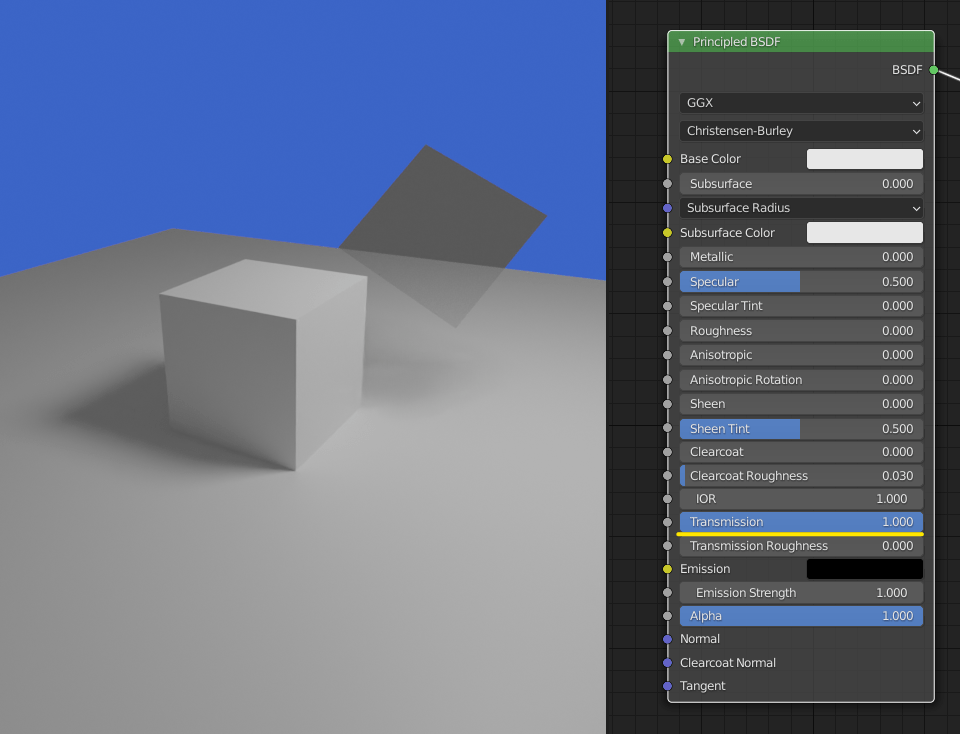Open the Christensen-Burley subsurface method dropdown
Image resolution: width=960 pixels, height=734 pixels.
800,131
